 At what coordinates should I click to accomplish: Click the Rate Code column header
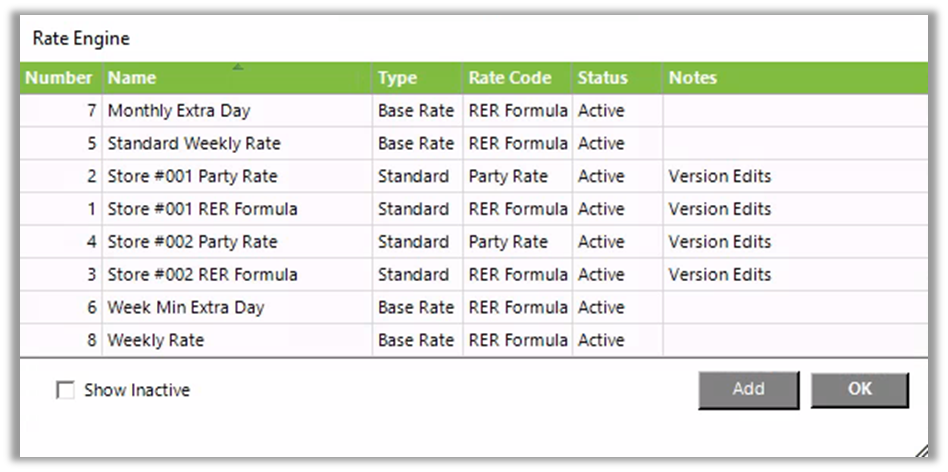tap(508, 78)
